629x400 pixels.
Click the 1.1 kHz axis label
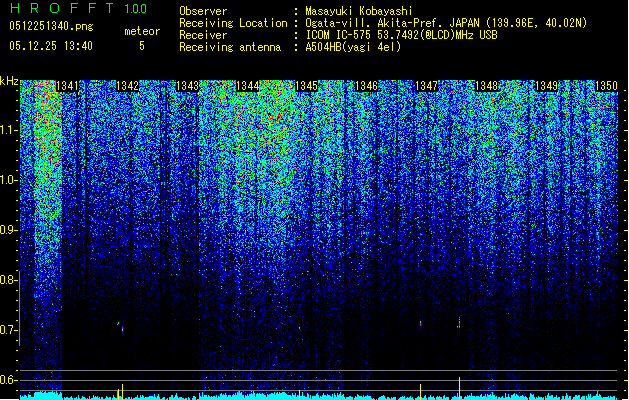point(9,130)
